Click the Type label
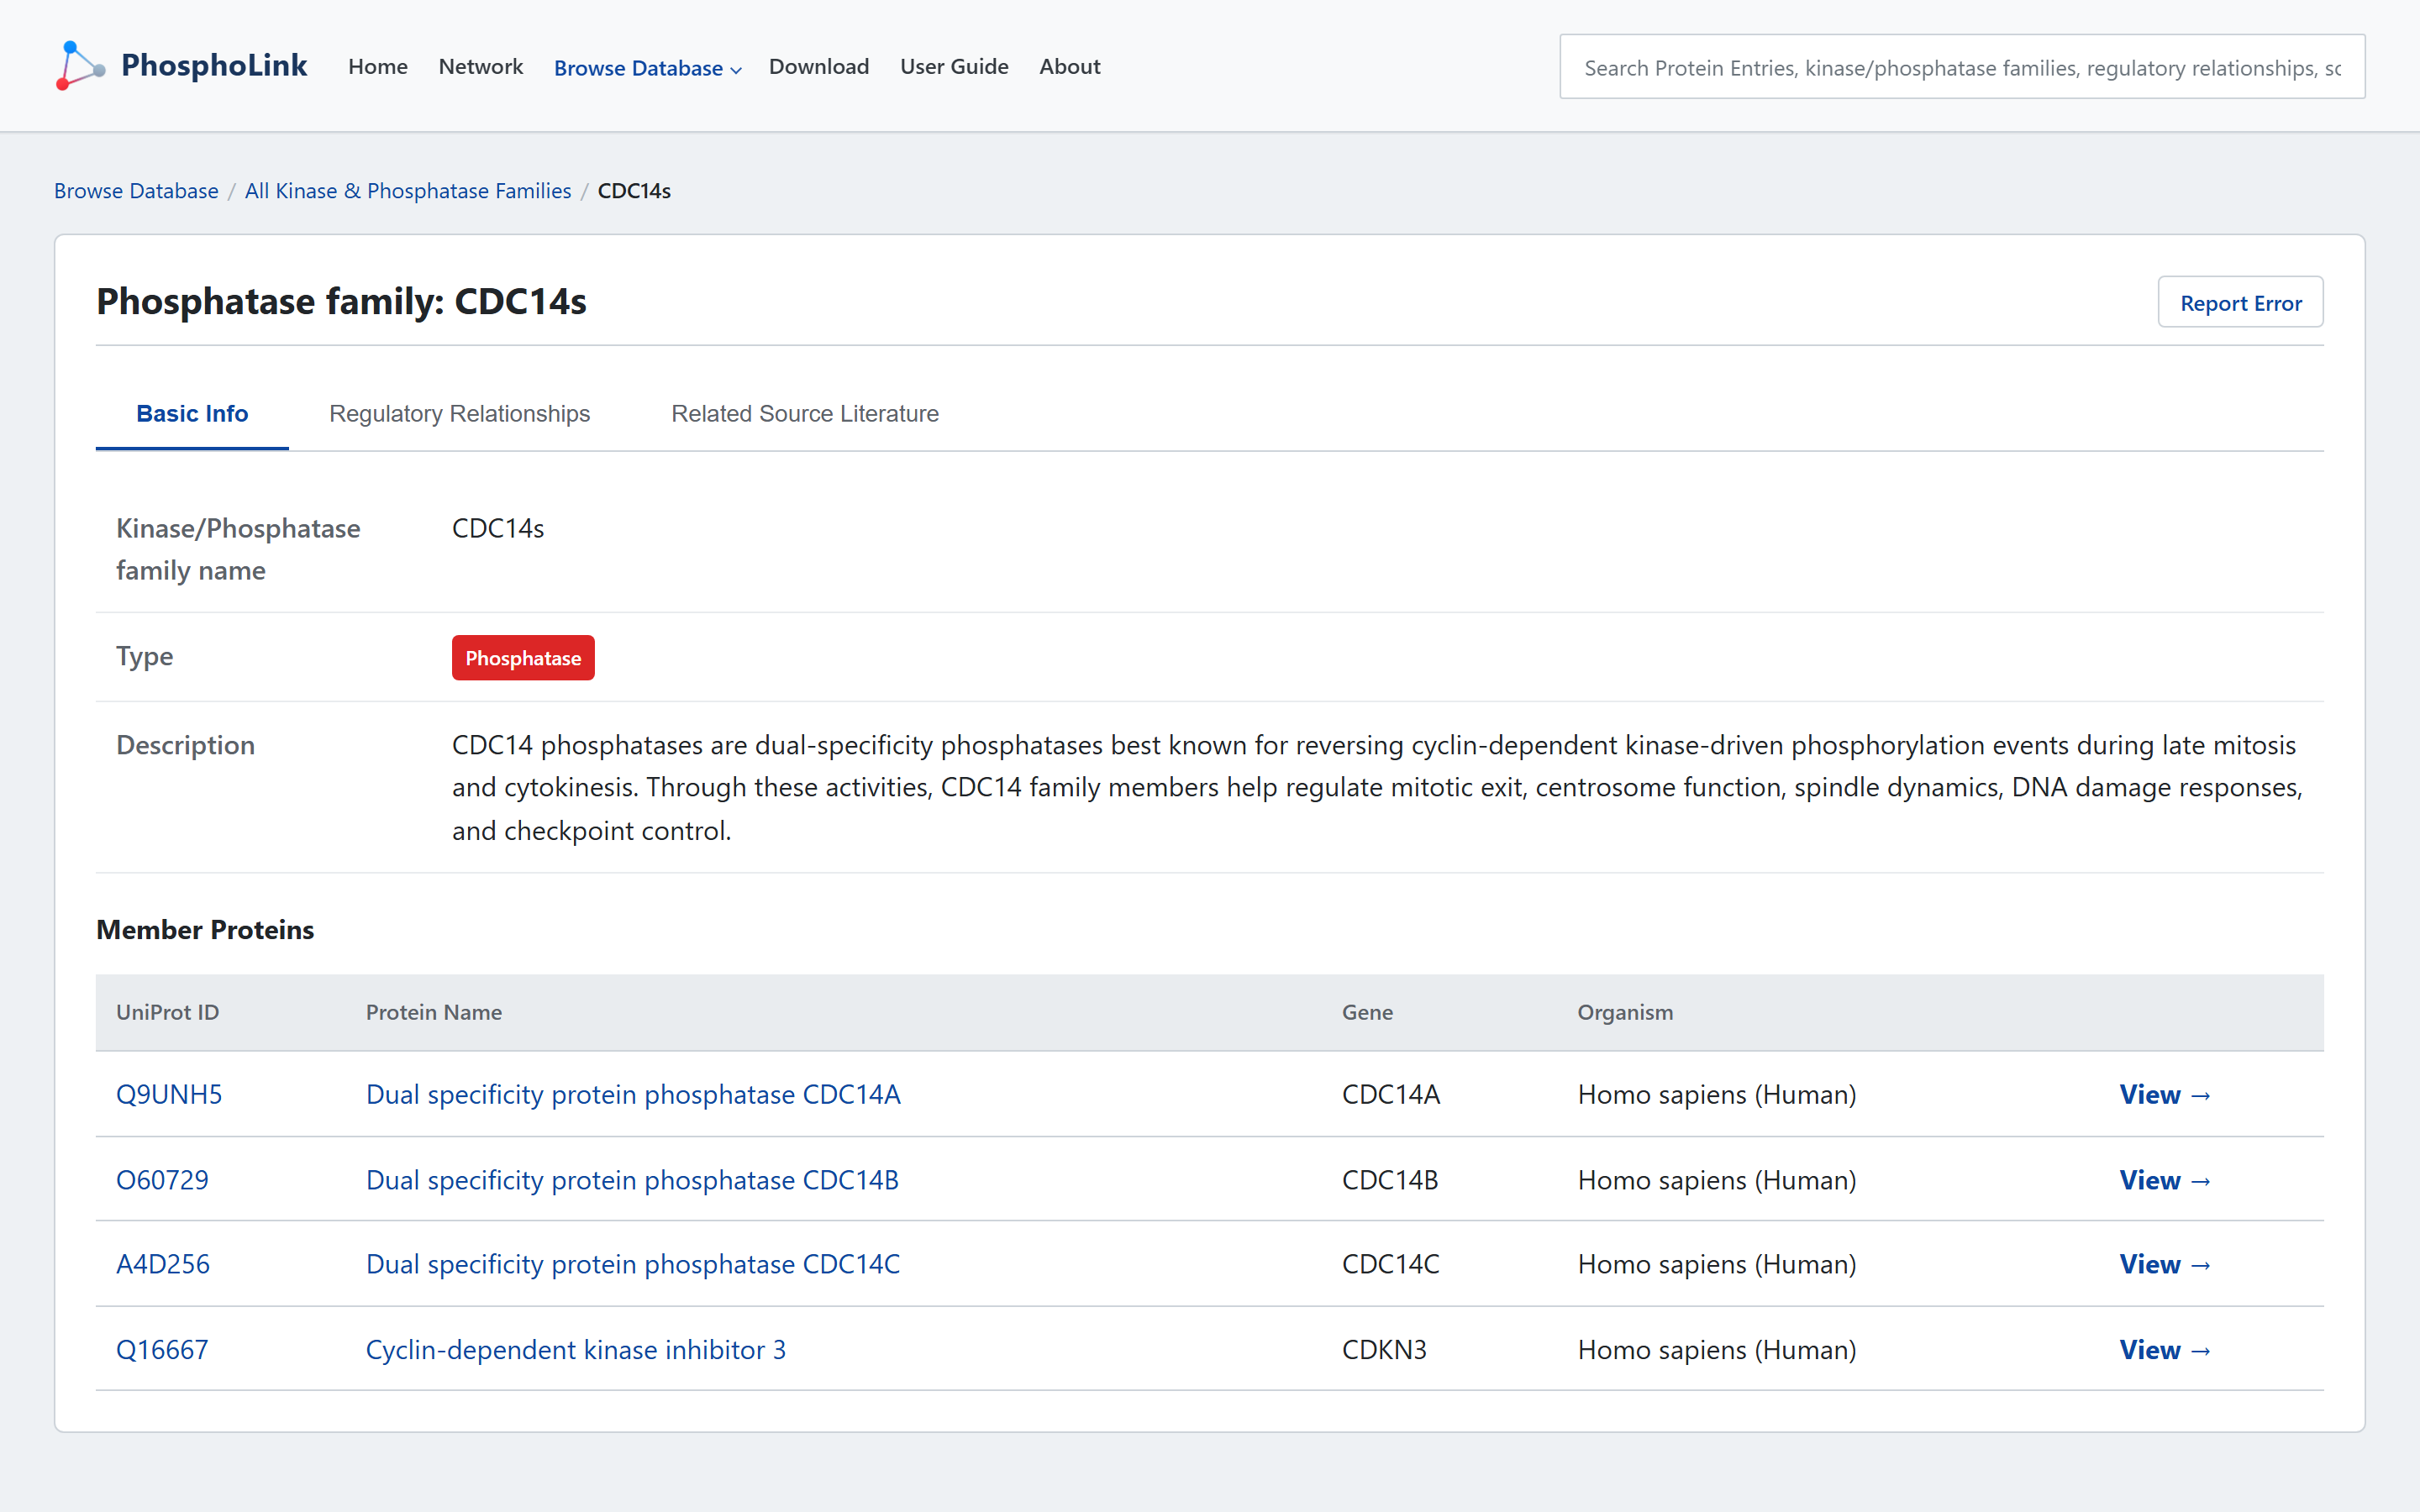The height and width of the screenshot is (1512, 2420). tap(145, 657)
